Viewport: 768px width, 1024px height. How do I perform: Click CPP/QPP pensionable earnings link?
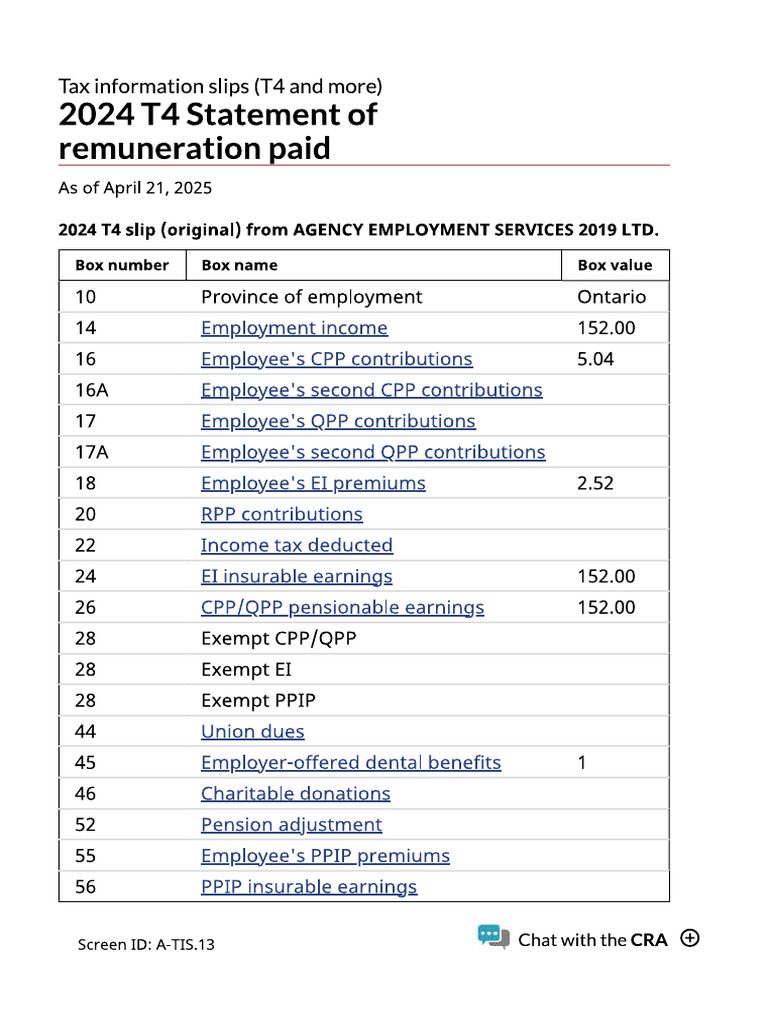[342, 607]
